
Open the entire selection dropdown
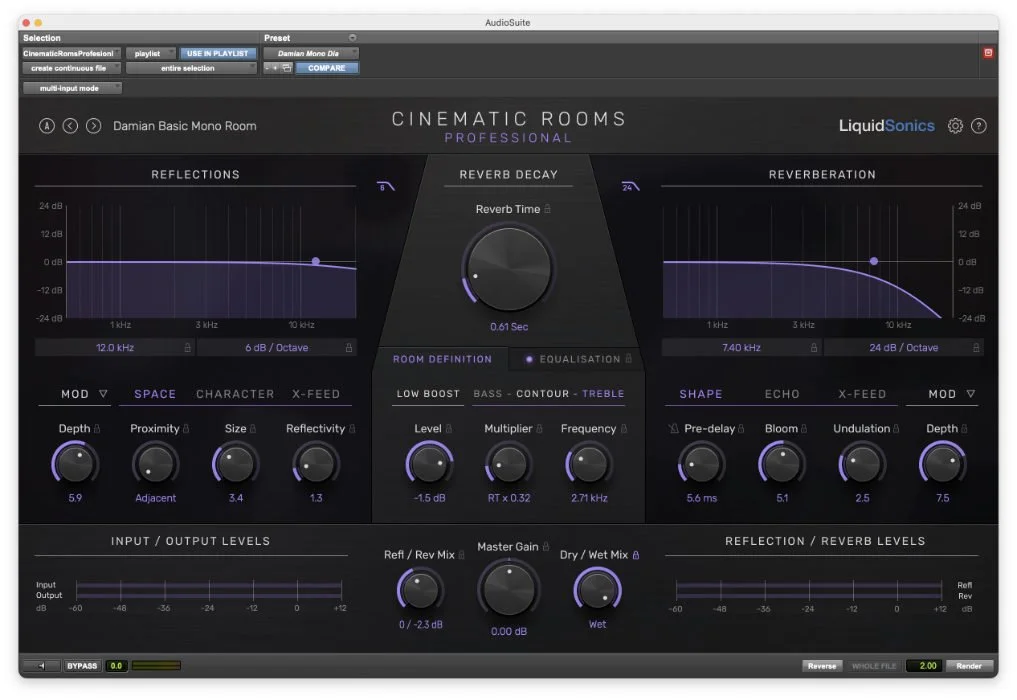(191, 67)
